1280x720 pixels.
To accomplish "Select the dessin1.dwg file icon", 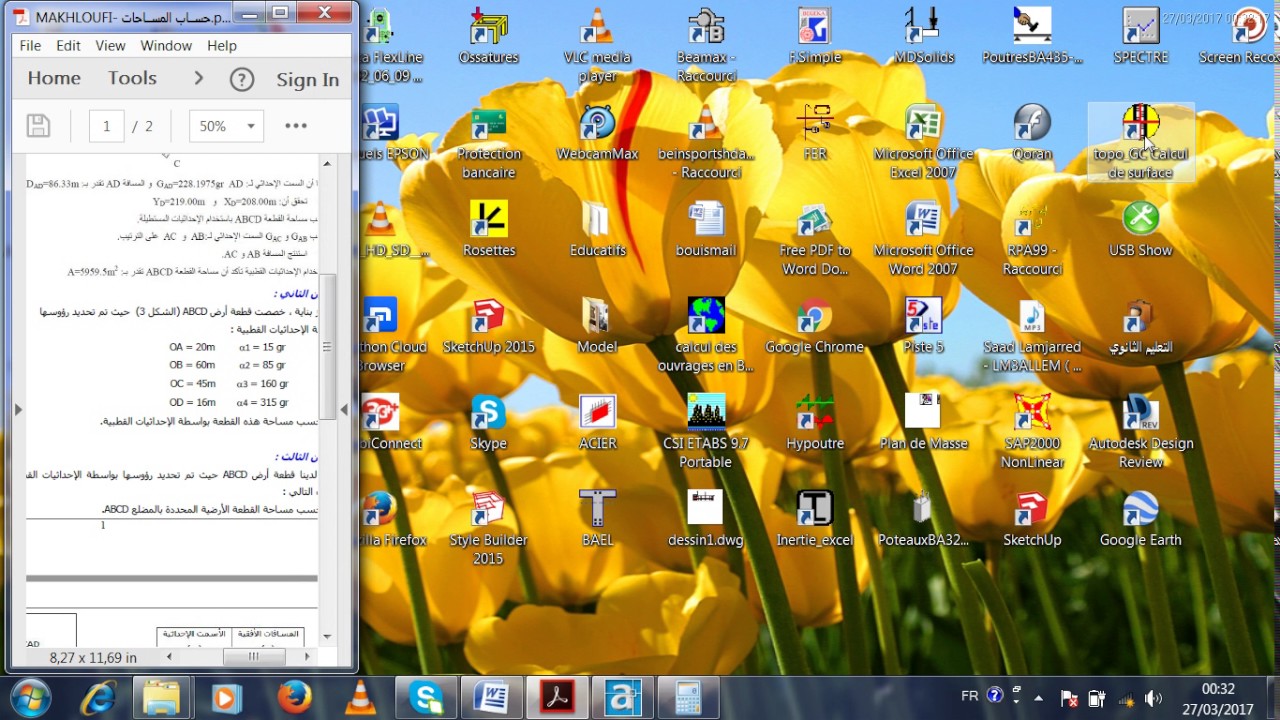I will click(x=706, y=520).
